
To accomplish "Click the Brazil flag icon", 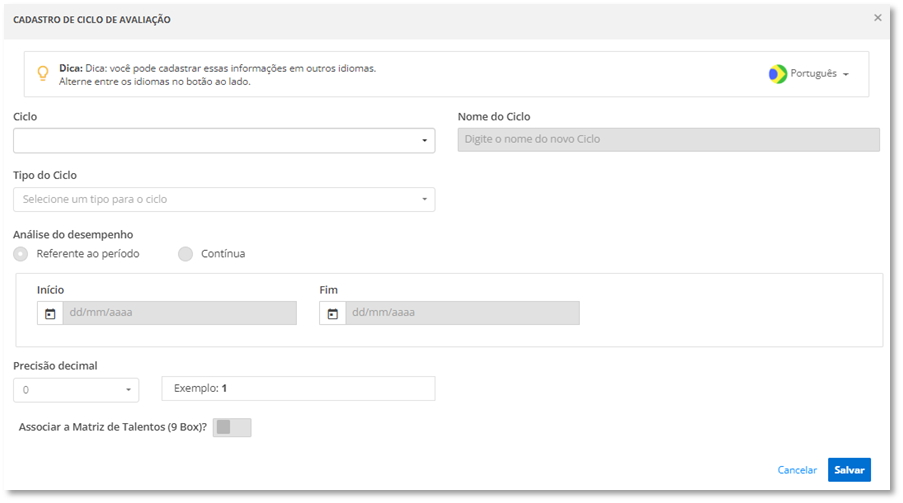I will click(777, 74).
